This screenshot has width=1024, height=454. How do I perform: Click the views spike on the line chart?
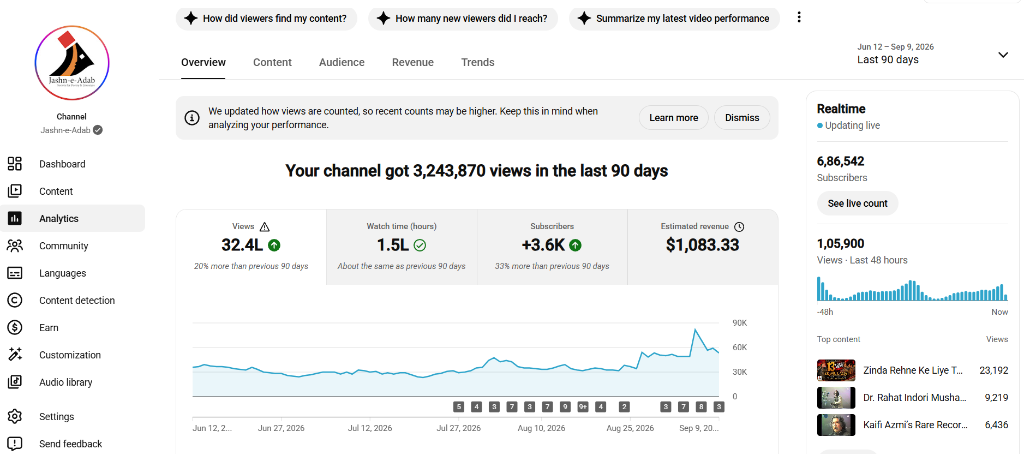[x=696, y=330]
